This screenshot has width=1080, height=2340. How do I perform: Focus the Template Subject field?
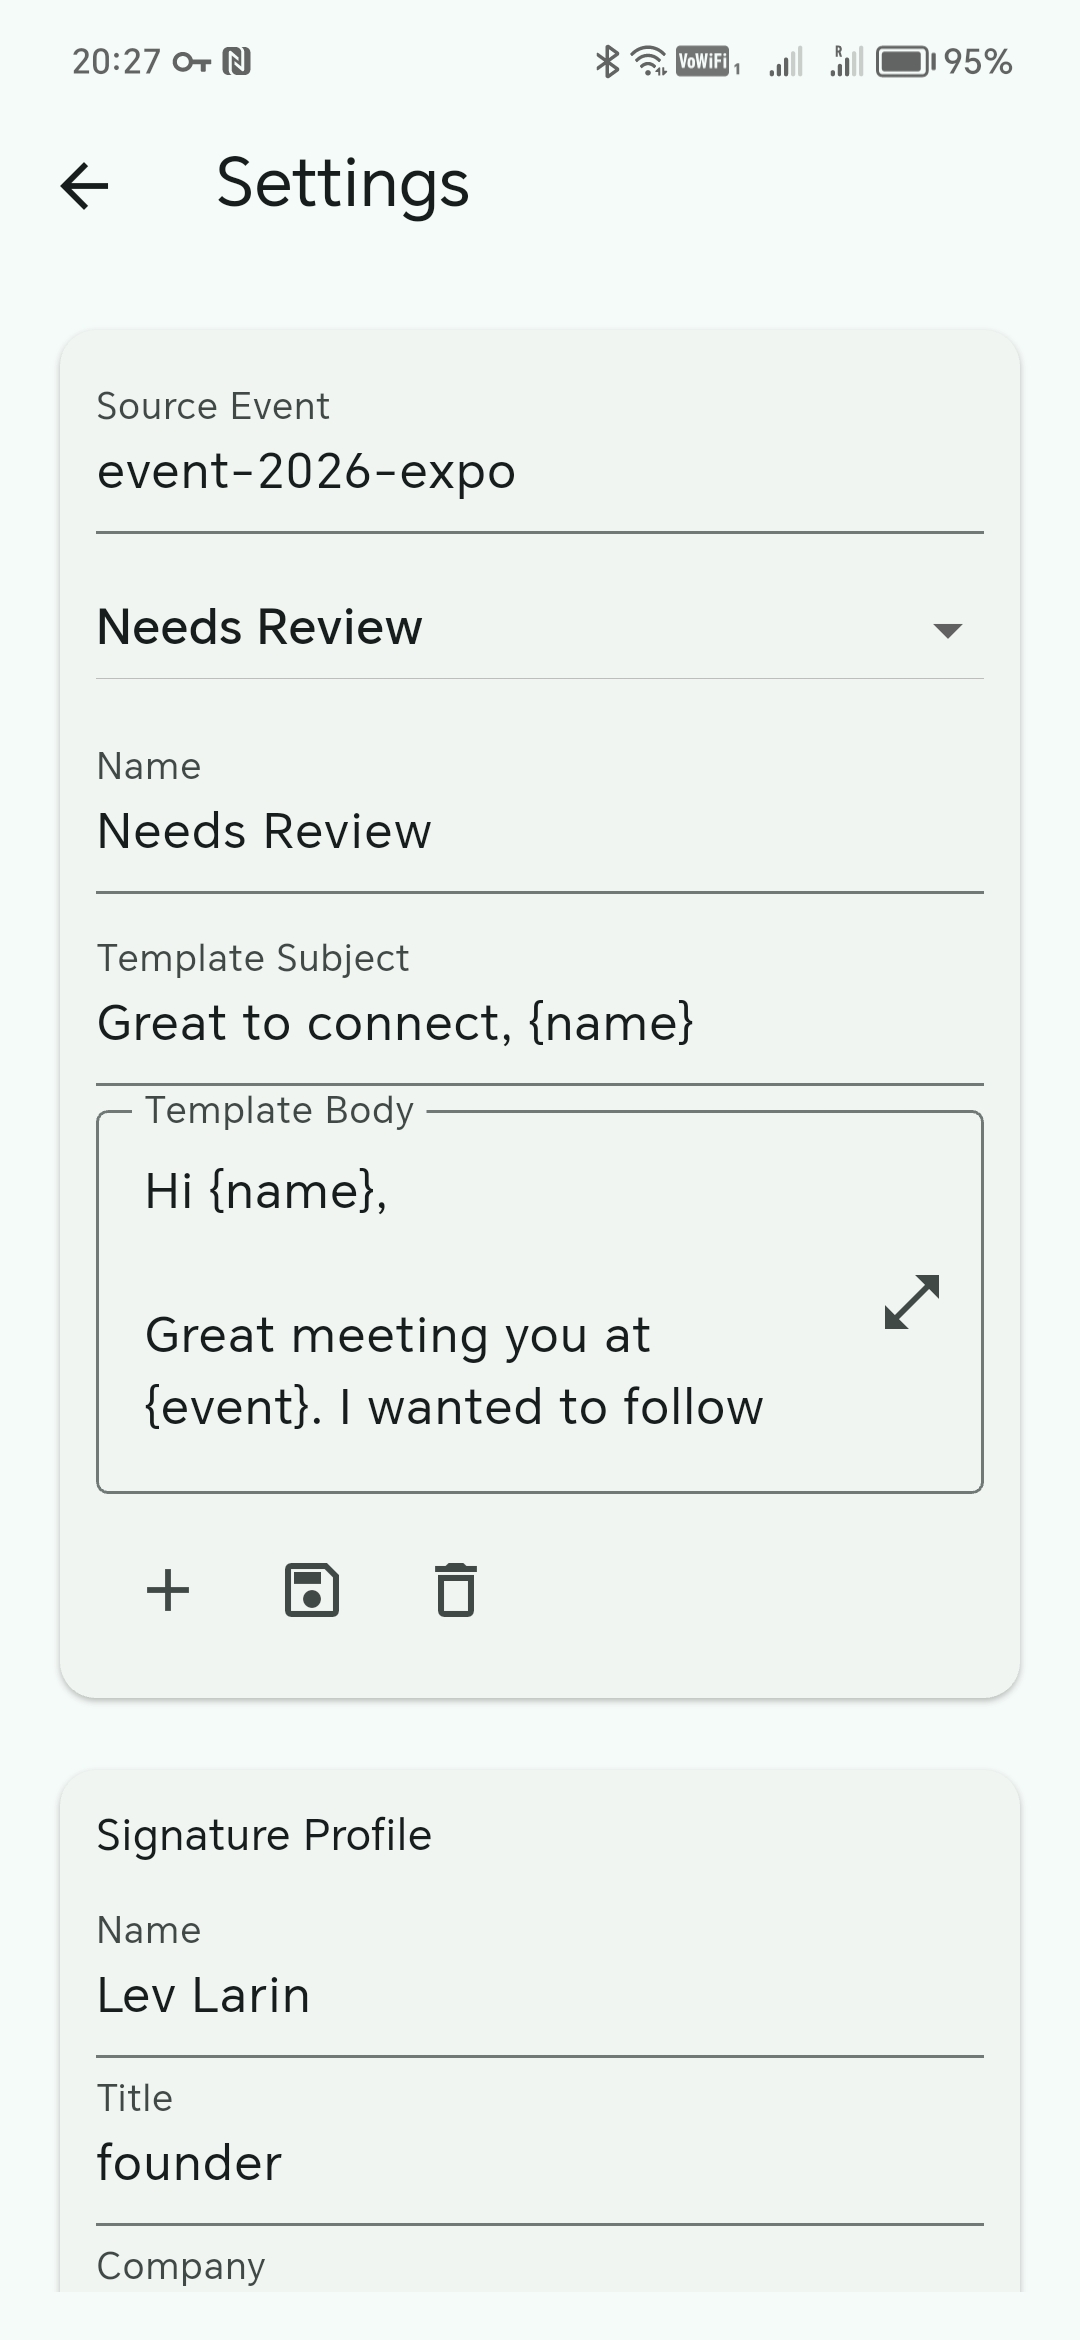(x=540, y=1023)
